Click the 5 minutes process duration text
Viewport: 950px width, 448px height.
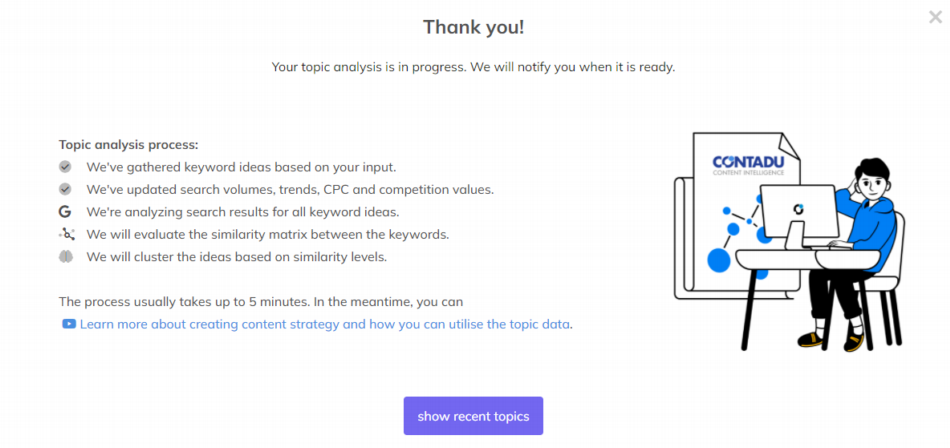(260, 301)
